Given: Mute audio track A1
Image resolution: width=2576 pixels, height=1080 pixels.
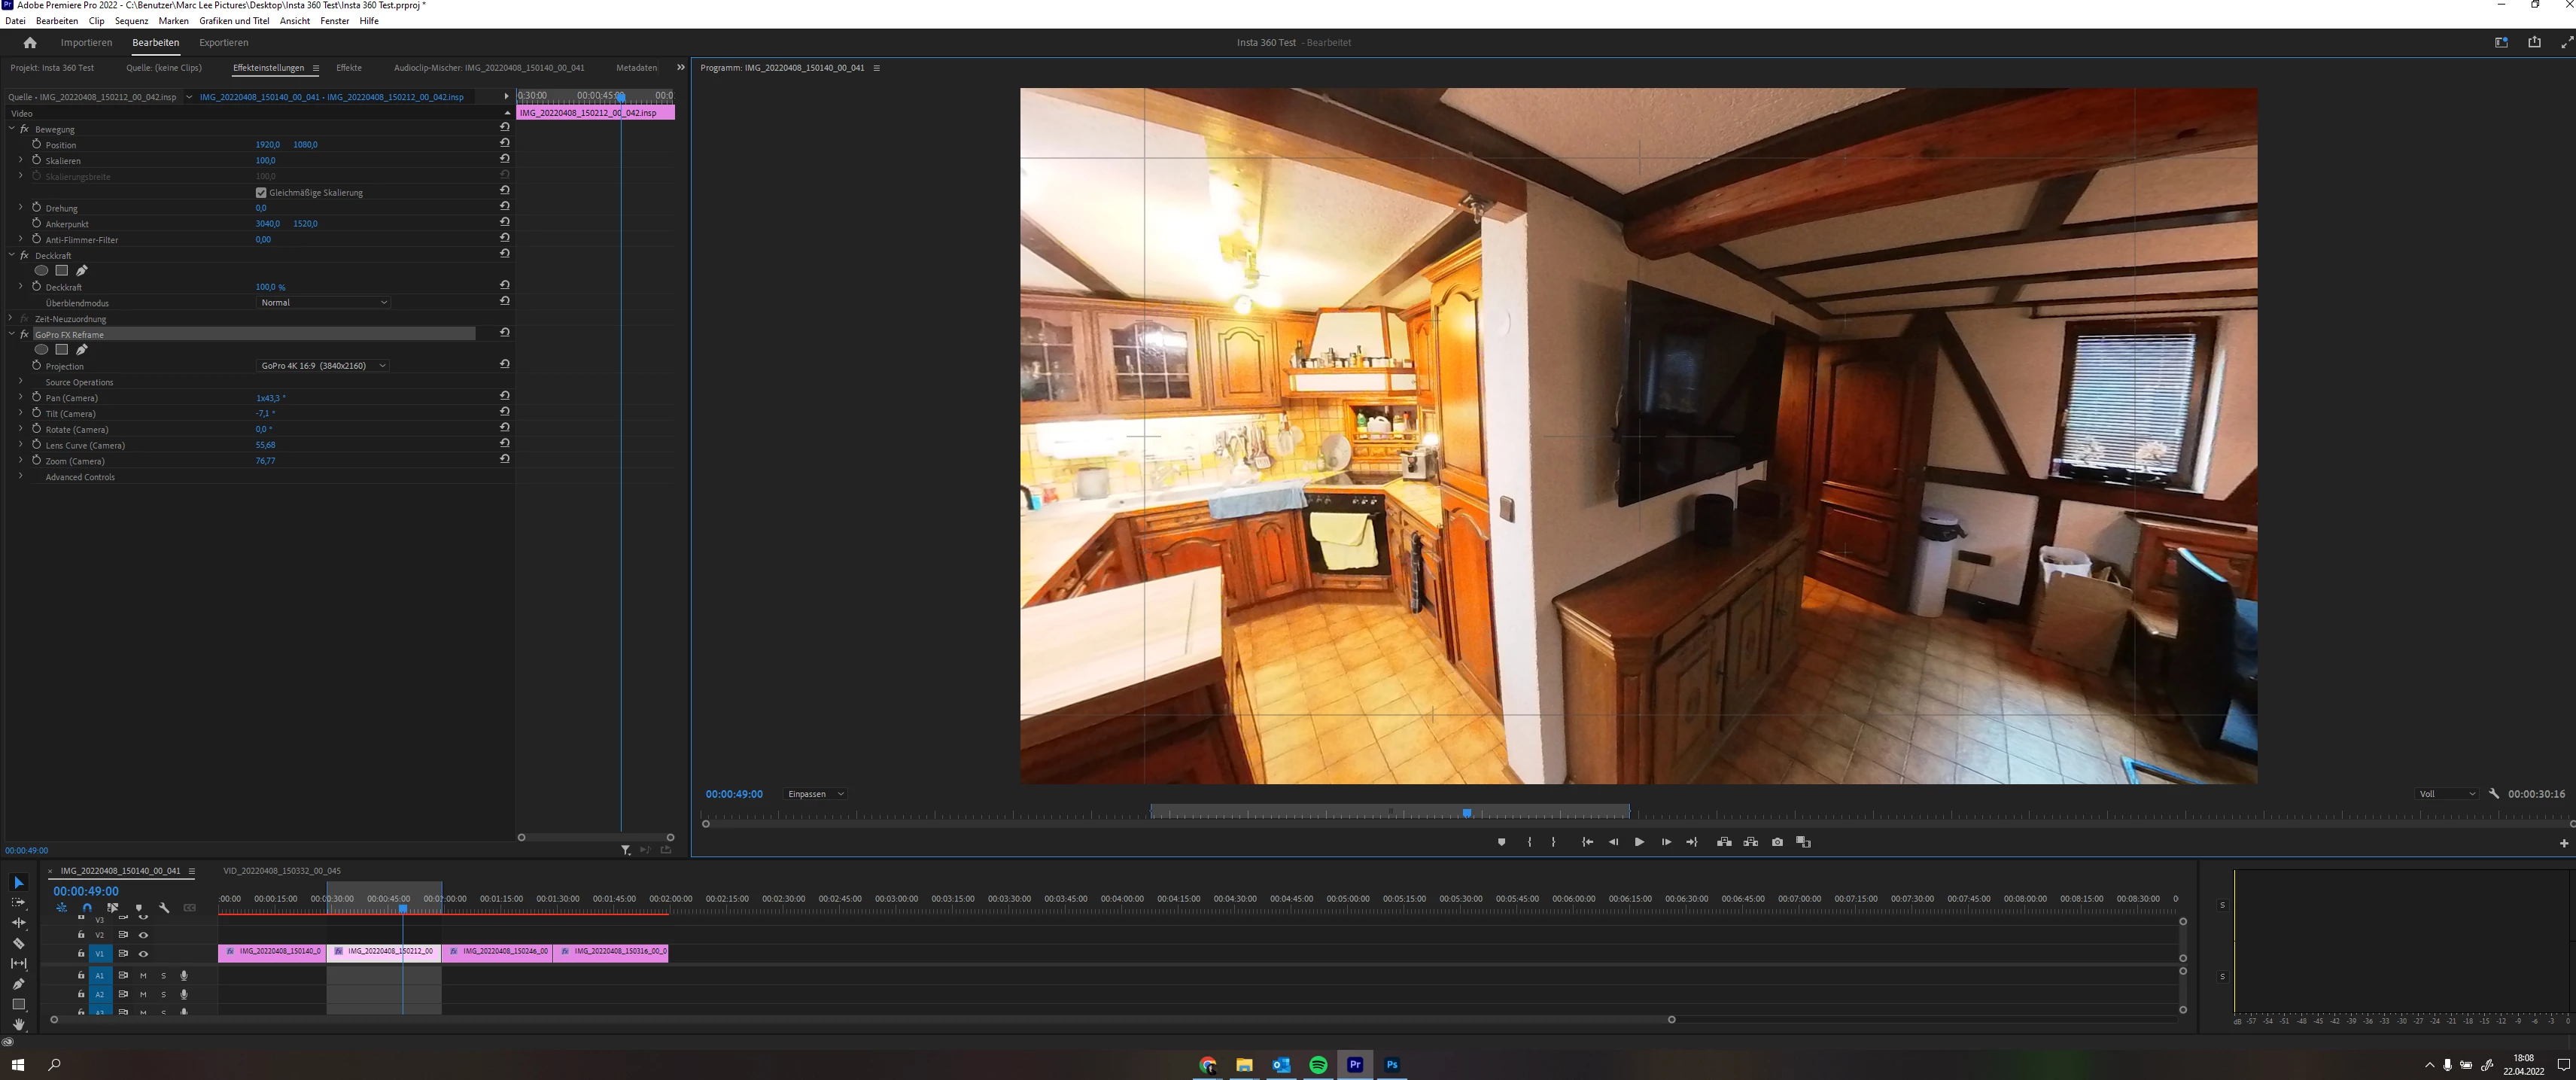Looking at the screenshot, I should 143,976.
